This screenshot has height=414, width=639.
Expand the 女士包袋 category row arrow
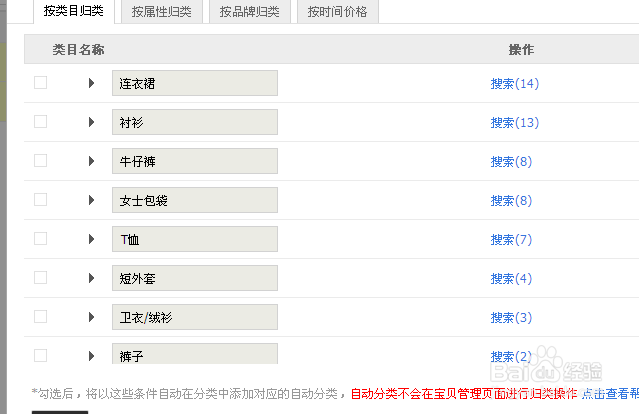coord(91,200)
